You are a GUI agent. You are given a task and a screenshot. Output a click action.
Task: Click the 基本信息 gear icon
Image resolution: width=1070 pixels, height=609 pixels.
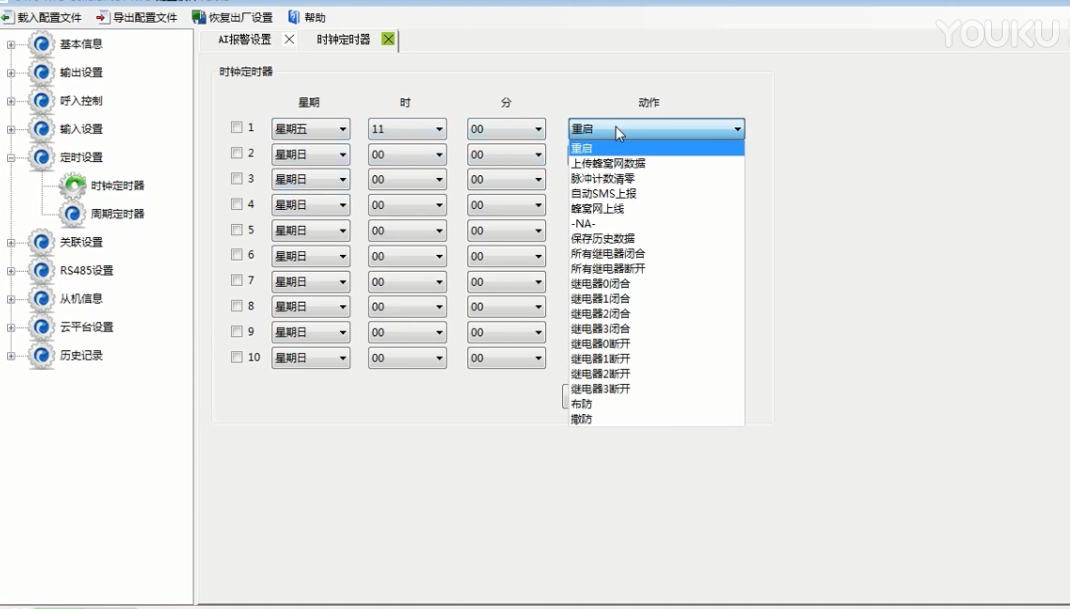[41, 44]
